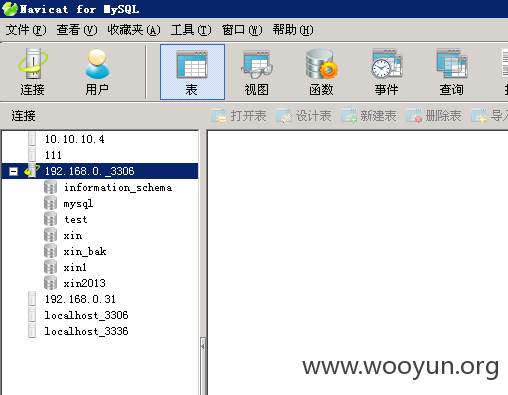The image size is (508, 395).
Task: Click the 打开表 open table button
Action: (239, 116)
